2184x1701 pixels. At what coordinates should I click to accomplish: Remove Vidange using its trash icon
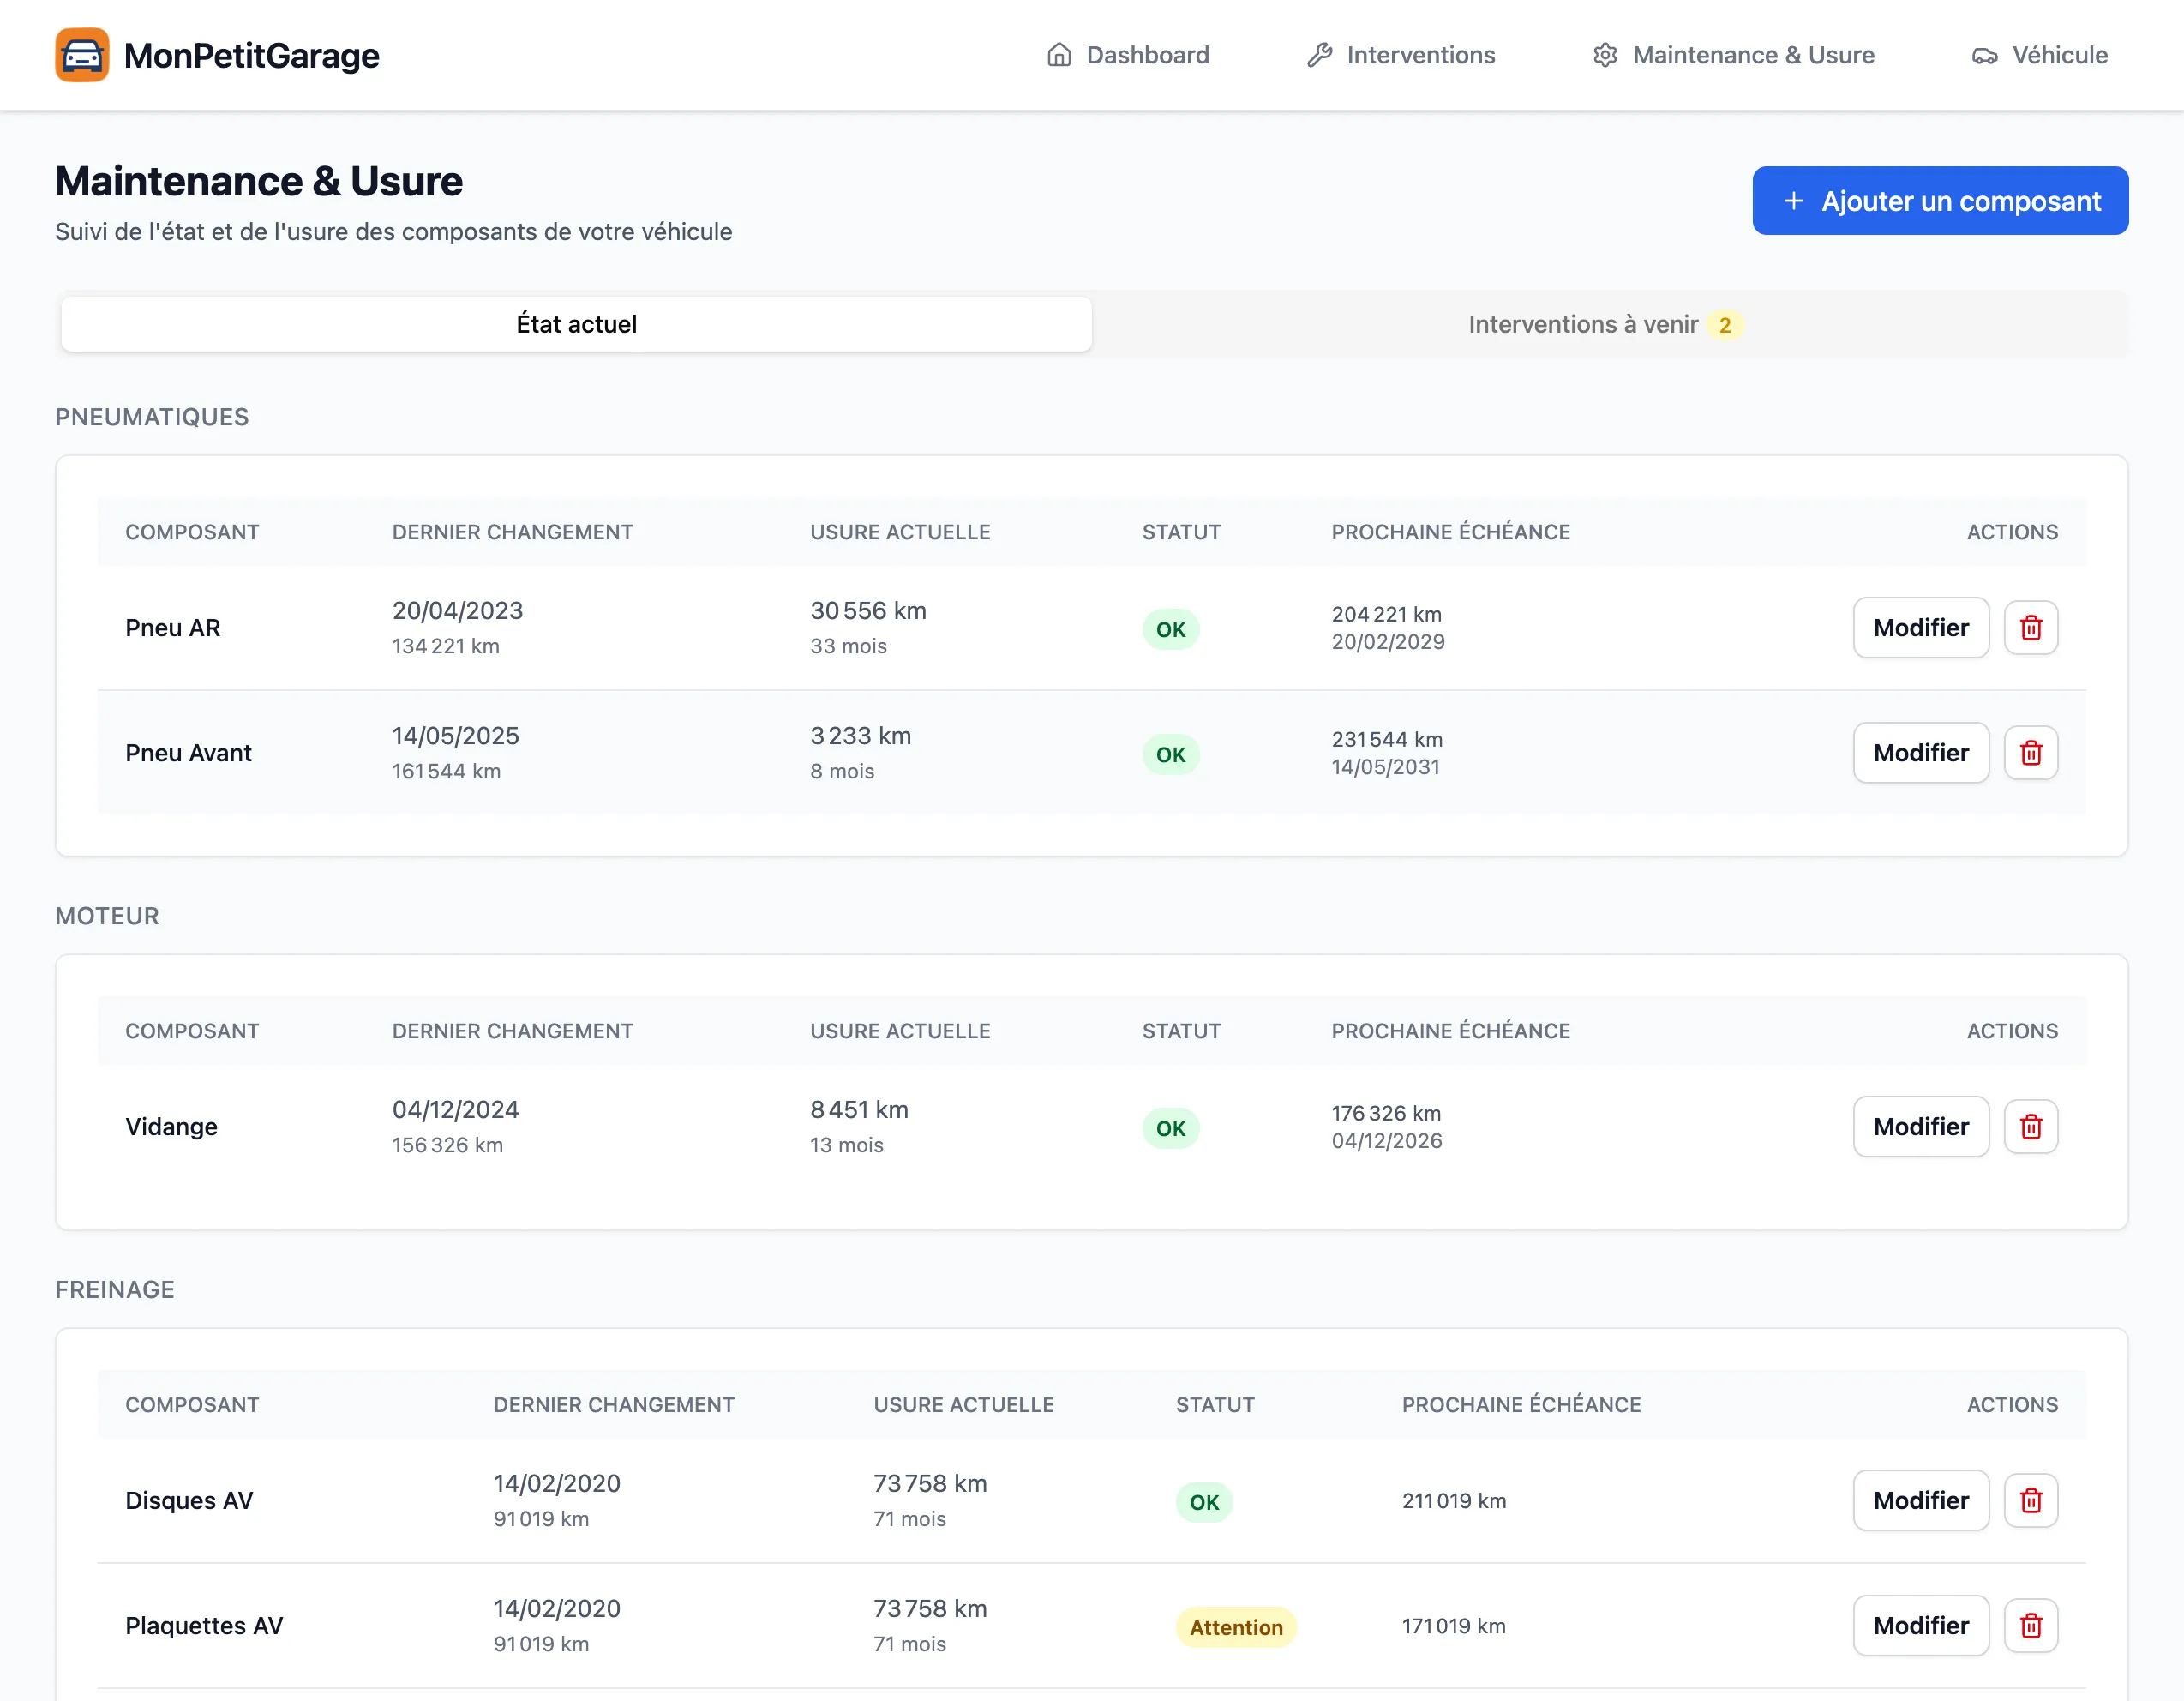point(2030,1127)
